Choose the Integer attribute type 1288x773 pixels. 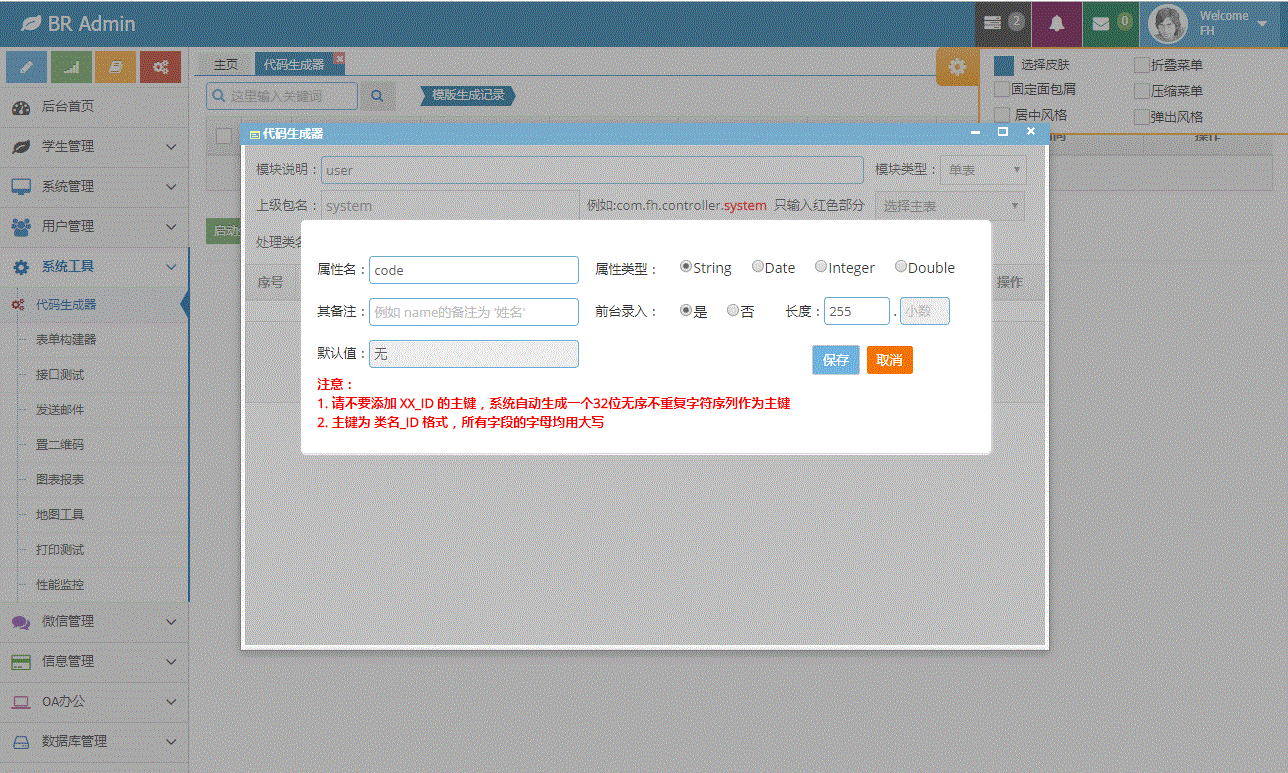tap(821, 267)
